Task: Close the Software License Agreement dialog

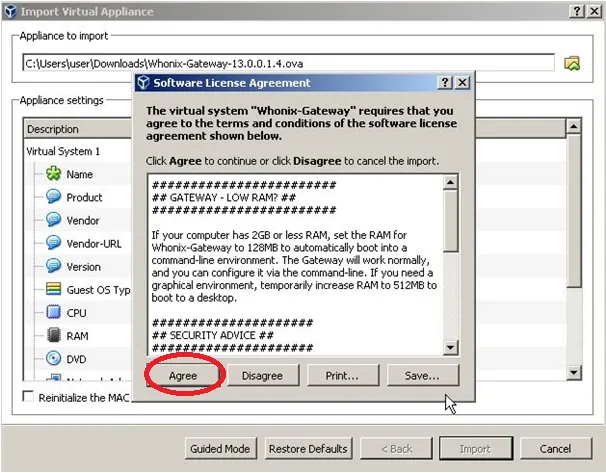Action: (x=462, y=82)
